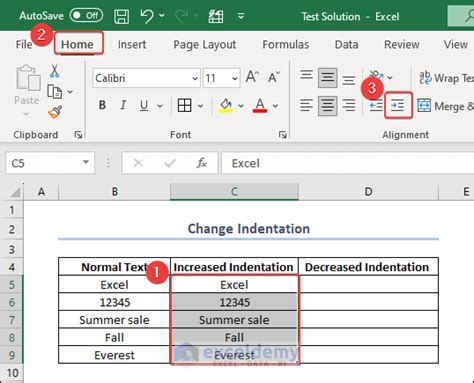Click the Undo arrow icon
Image resolution: width=474 pixels, height=383 pixels.
(x=147, y=16)
